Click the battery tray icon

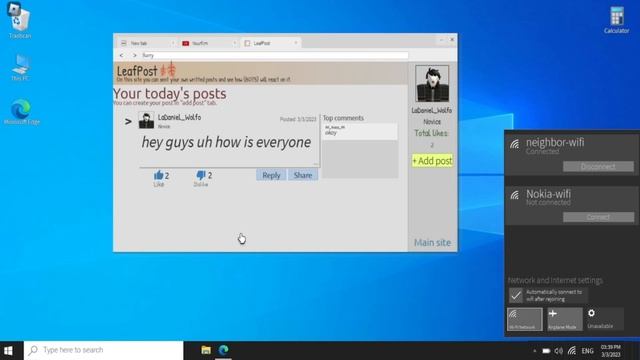pyautogui.click(x=546, y=351)
